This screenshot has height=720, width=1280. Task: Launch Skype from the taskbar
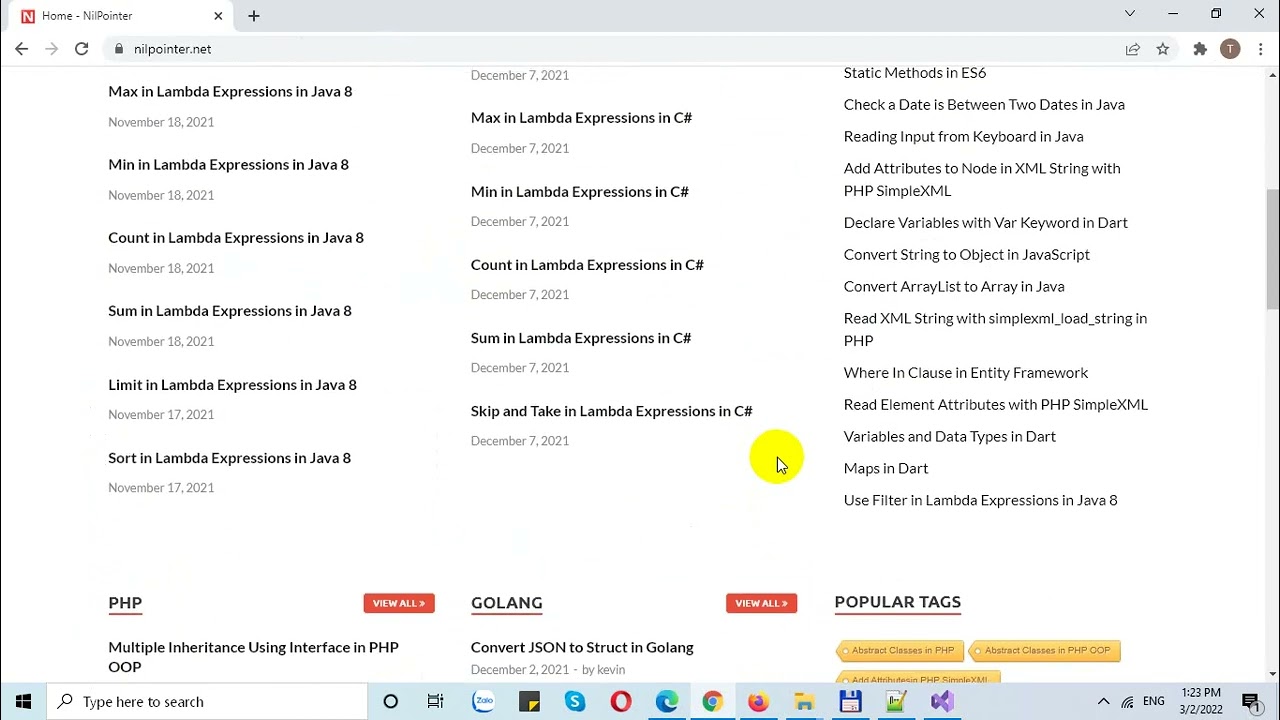point(575,701)
